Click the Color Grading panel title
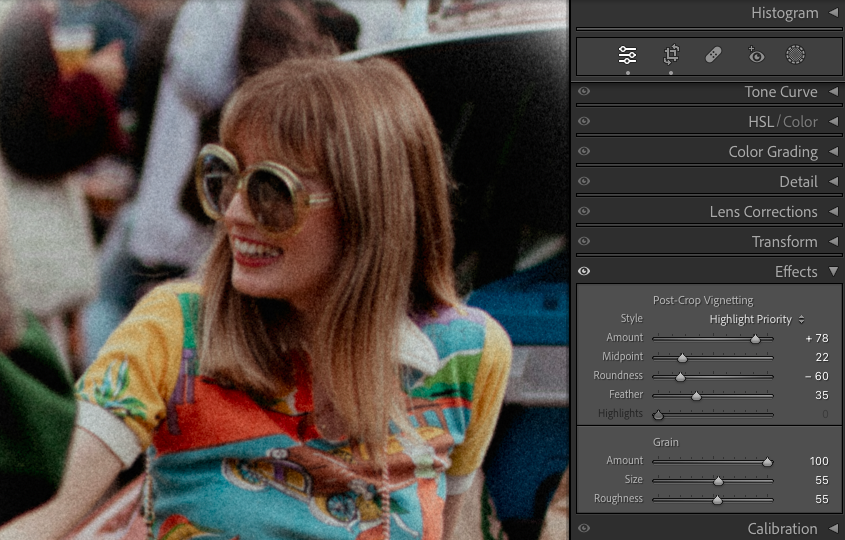 pyautogui.click(x=773, y=152)
